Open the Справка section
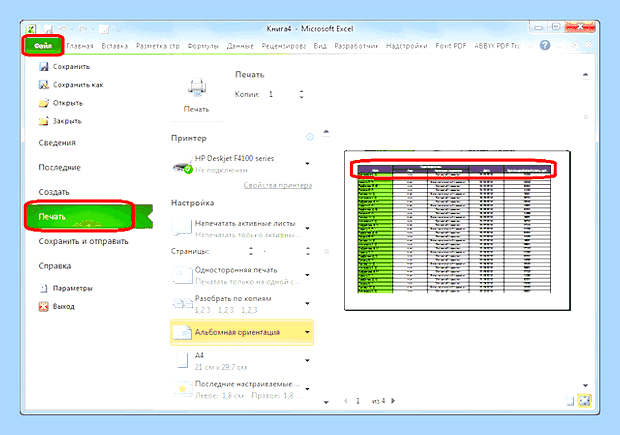The width and height of the screenshot is (620, 435). tap(55, 266)
